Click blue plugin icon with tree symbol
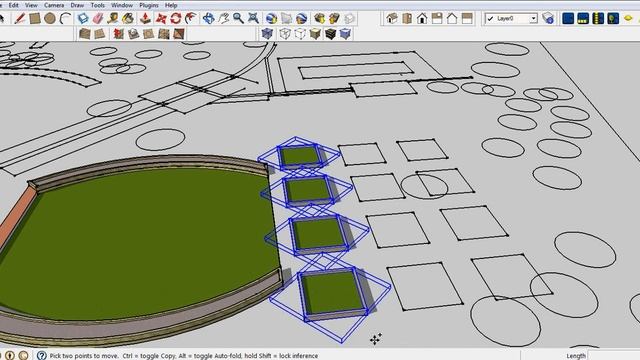Screen dimensions: 640x360 (613, 18)
